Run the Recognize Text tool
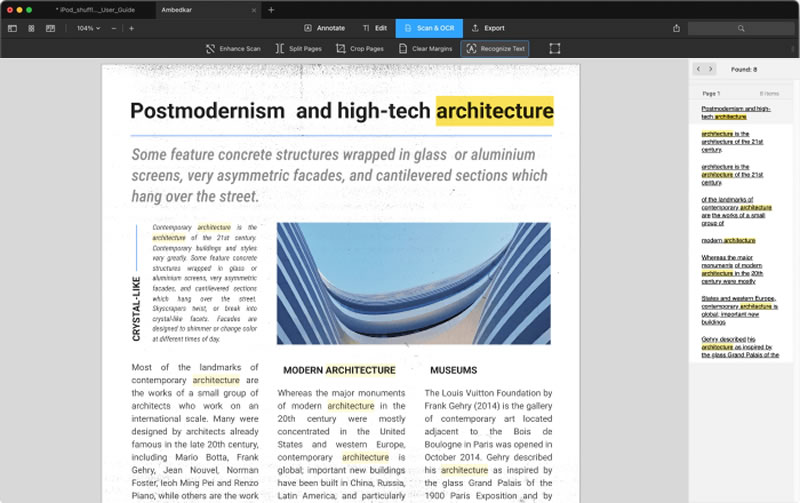 point(495,48)
